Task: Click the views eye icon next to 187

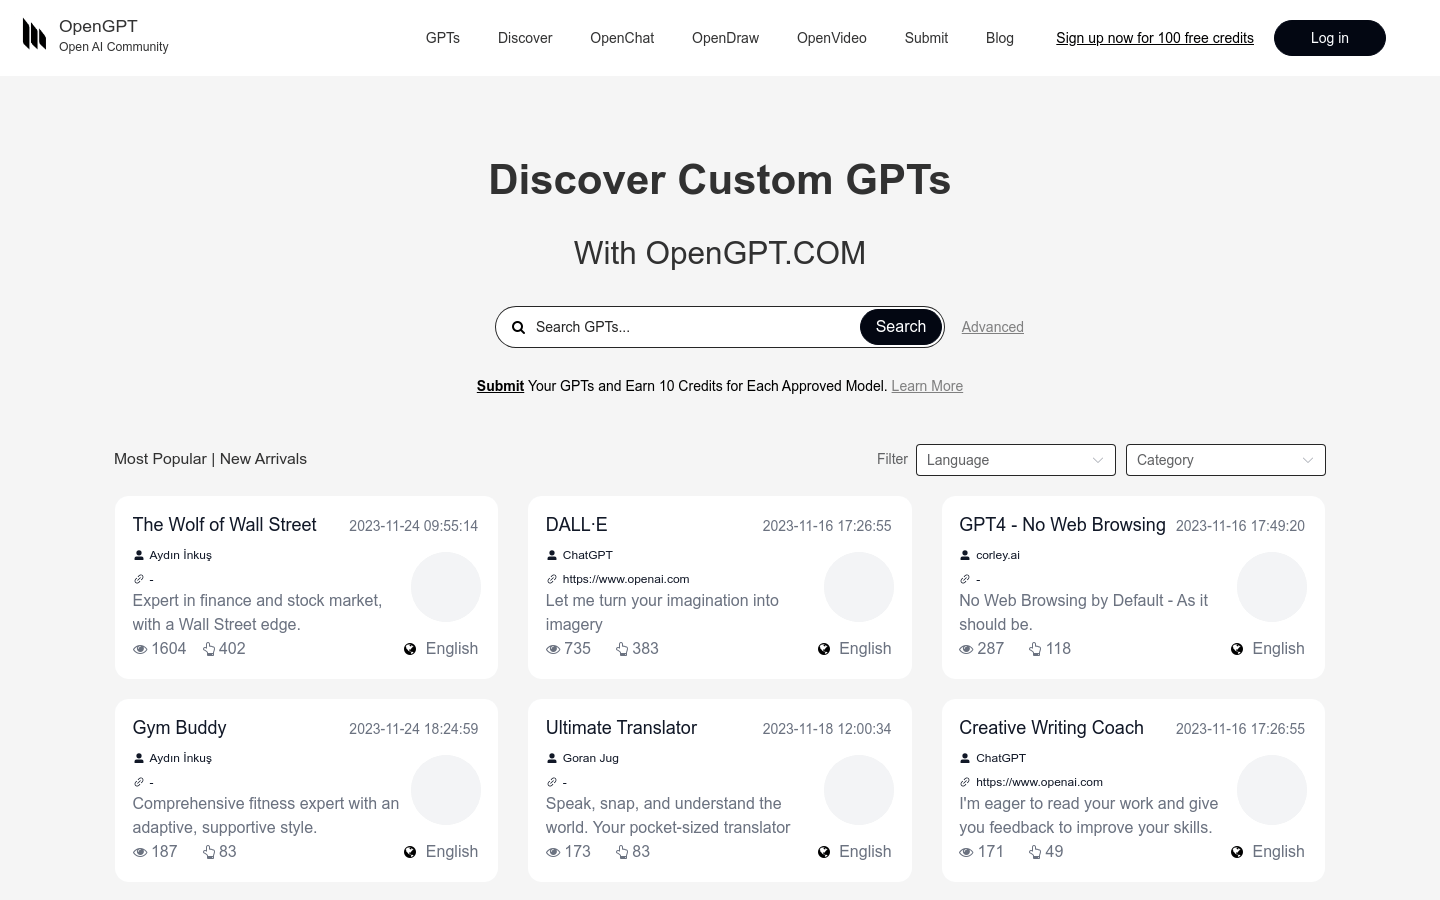Action: (140, 852)
